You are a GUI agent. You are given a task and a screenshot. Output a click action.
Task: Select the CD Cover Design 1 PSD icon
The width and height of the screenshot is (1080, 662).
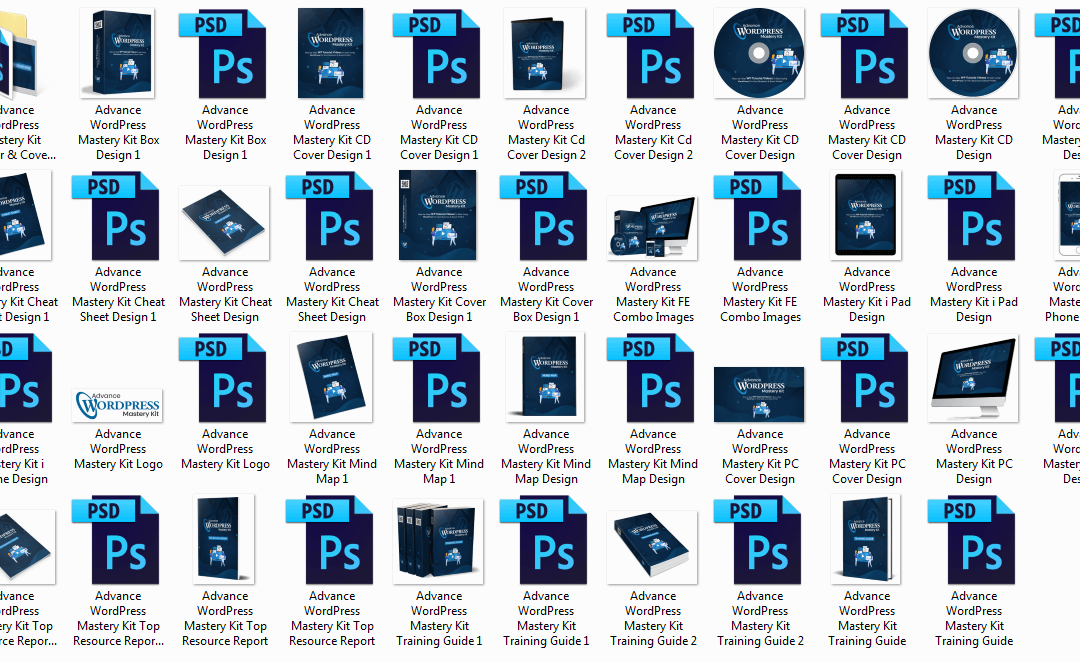click(x=437, y=54)
